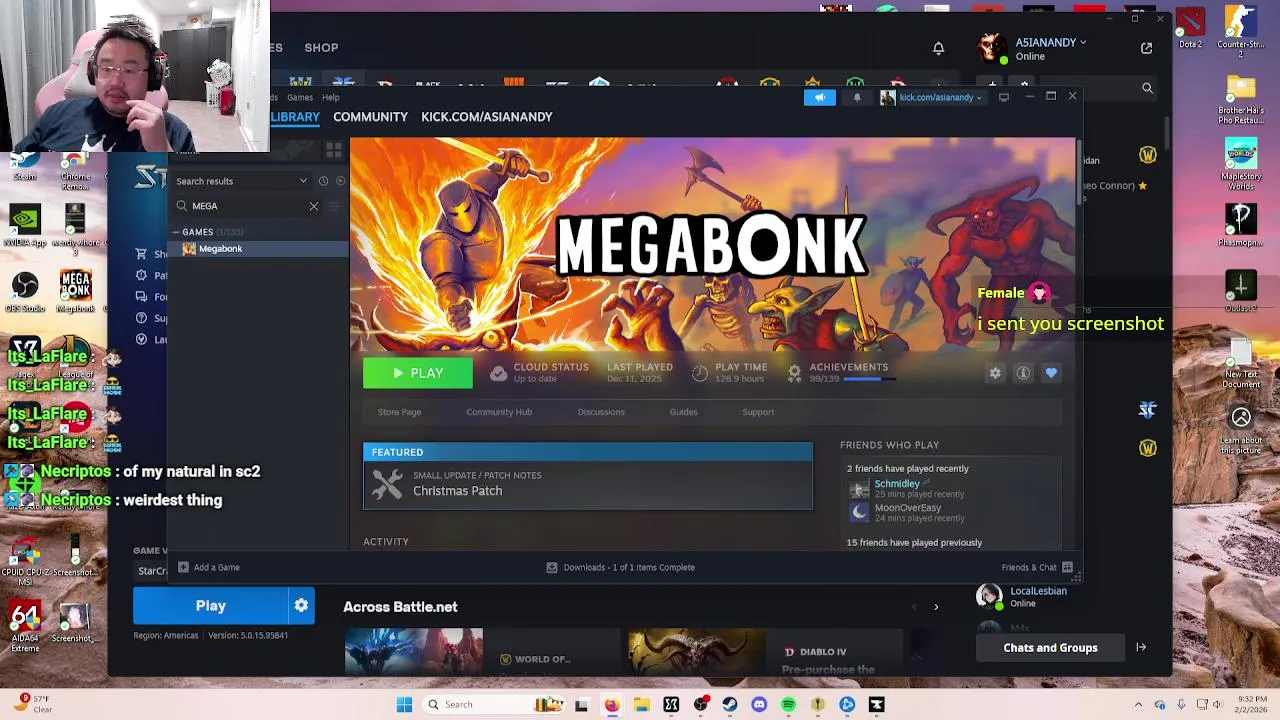Click the Steam library grid view icon
Image resolution: width=1280 pixels, height=720 pixels.
(334, 150)
